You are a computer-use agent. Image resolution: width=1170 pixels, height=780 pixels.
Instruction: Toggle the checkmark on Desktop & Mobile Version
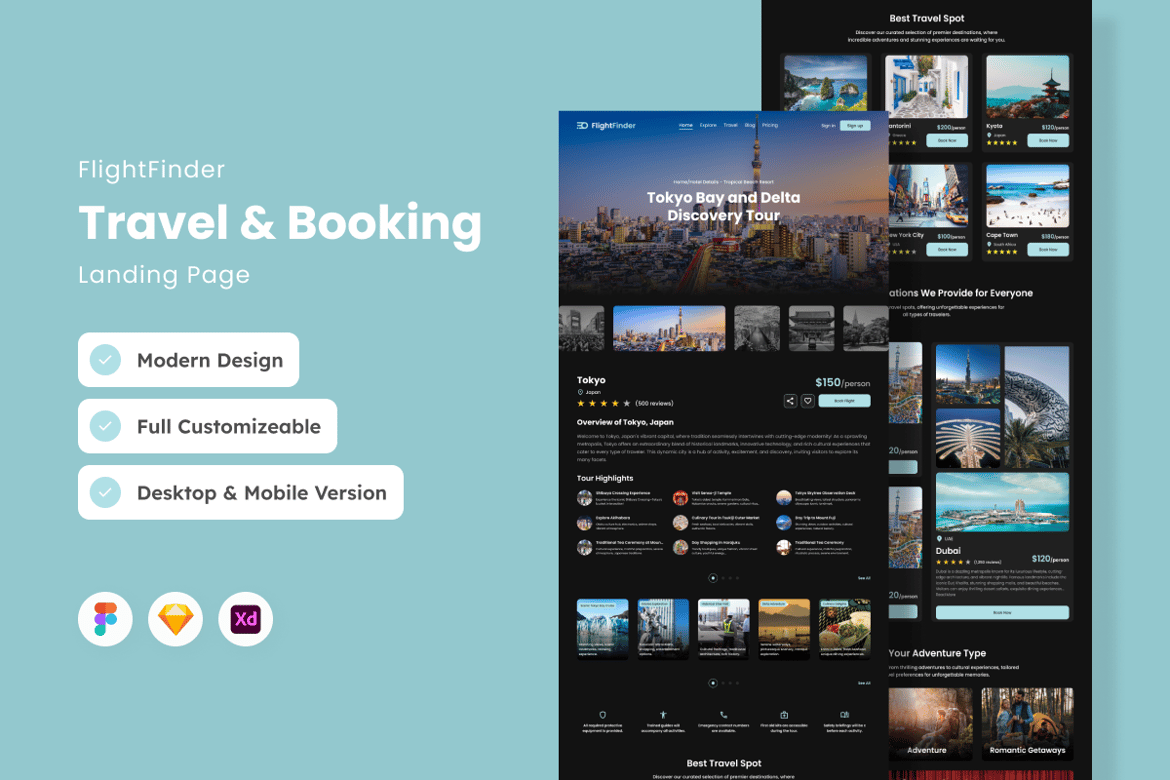coord(104,492)
